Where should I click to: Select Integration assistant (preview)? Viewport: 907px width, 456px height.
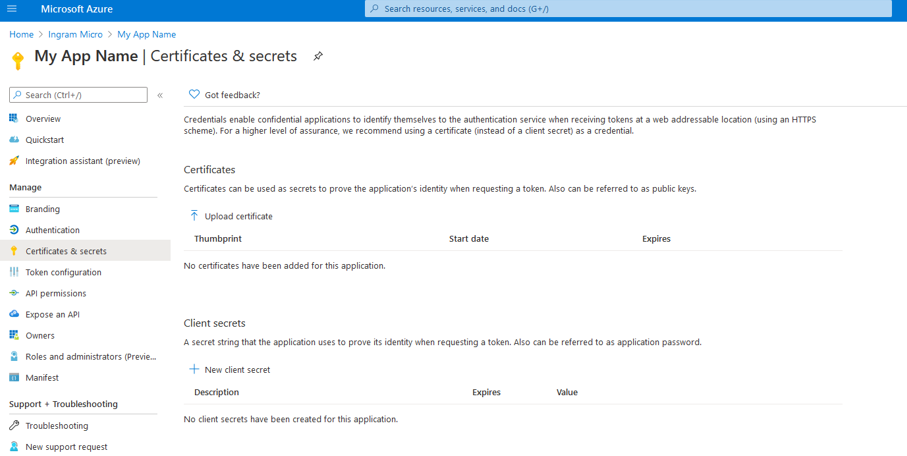click(x=83, y=161)
